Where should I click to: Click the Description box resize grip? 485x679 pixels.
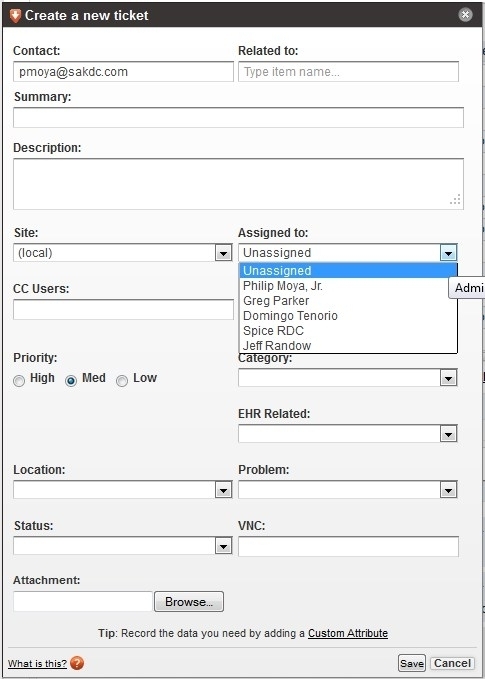456,200
